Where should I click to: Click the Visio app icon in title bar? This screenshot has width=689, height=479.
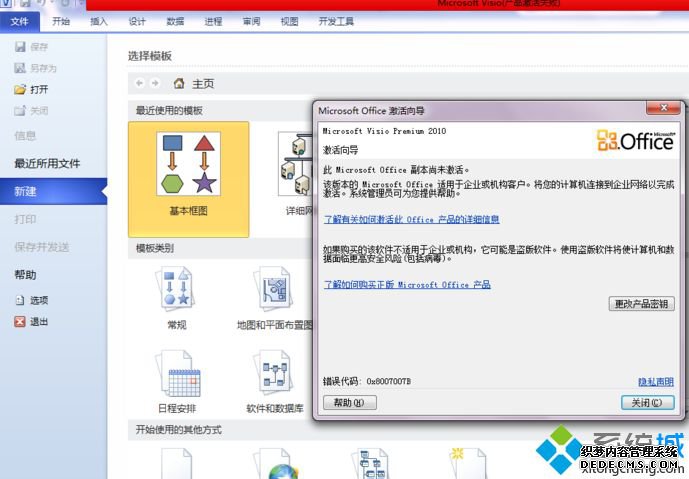pyautogui.click(x=5, y=4)
